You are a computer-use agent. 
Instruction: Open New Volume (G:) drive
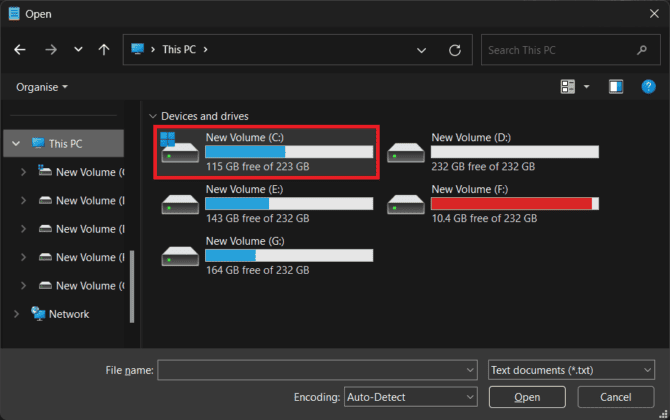pyautogui.click(x=267, y=255)
